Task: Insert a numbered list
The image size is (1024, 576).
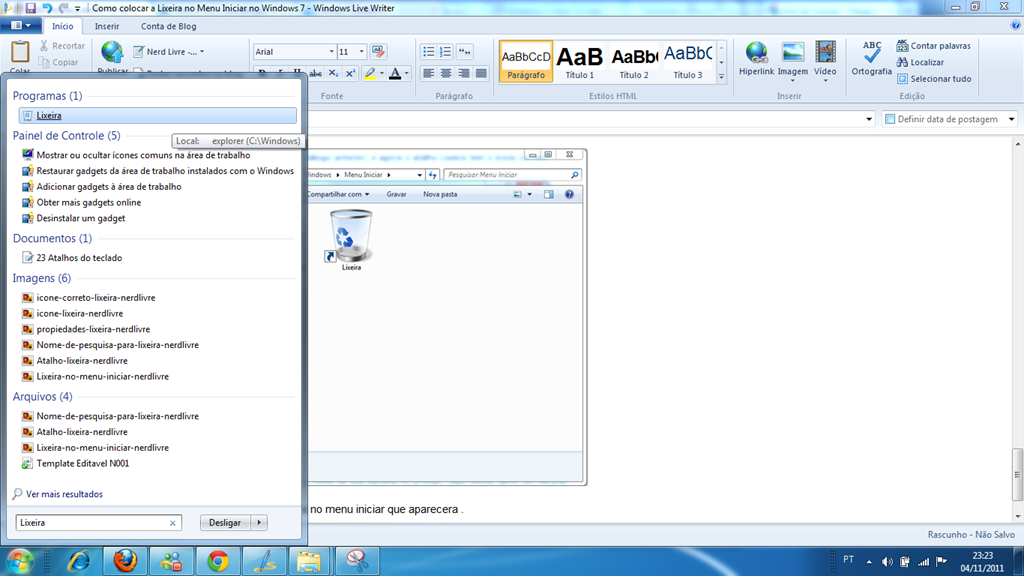Action: (445, 52)
